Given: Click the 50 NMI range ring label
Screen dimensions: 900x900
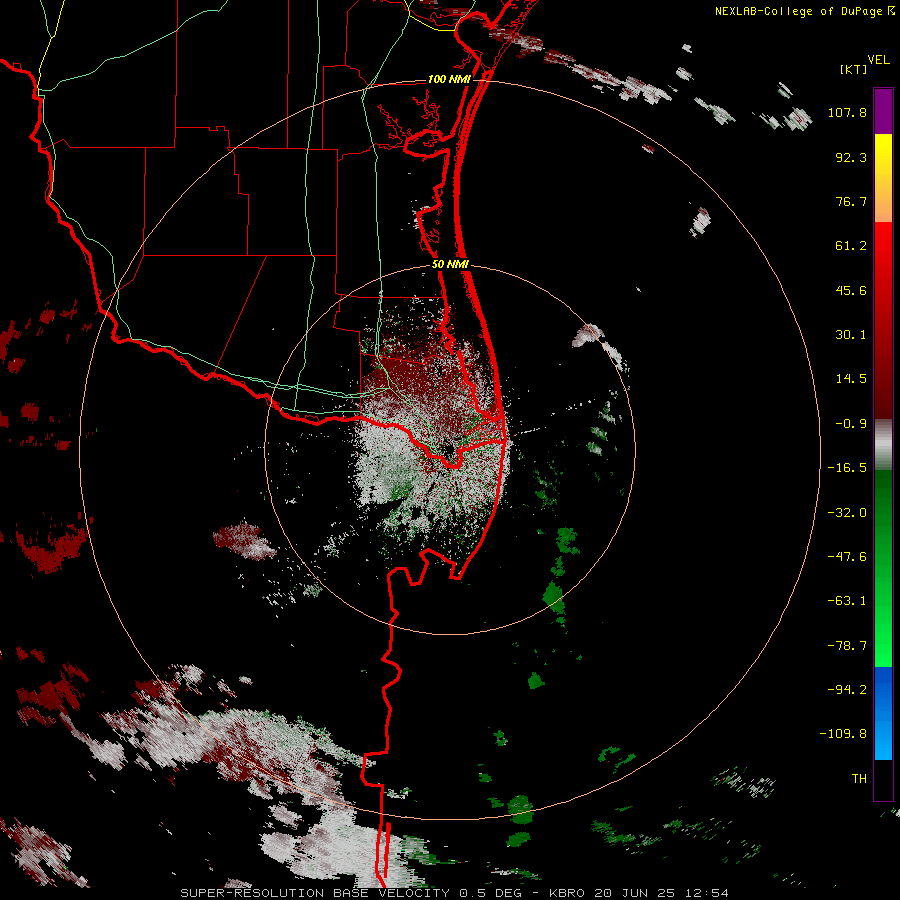Looking at the screenshot, I should pyautogui.click(x=450, y=265).
